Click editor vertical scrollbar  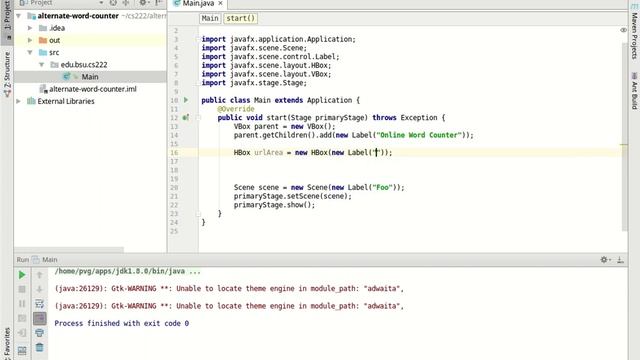(624, 137)
